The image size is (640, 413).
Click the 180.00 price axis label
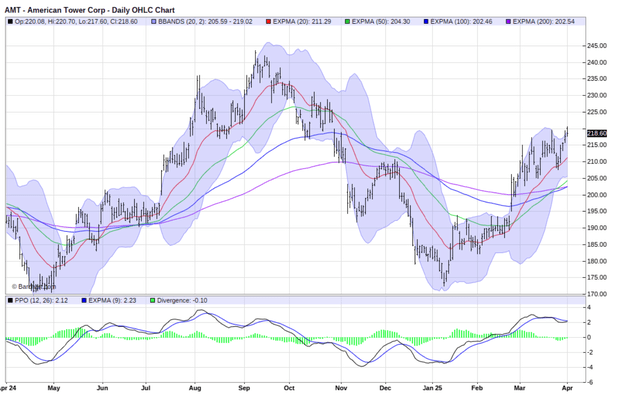pyautogui.click(x=597, y=261)
